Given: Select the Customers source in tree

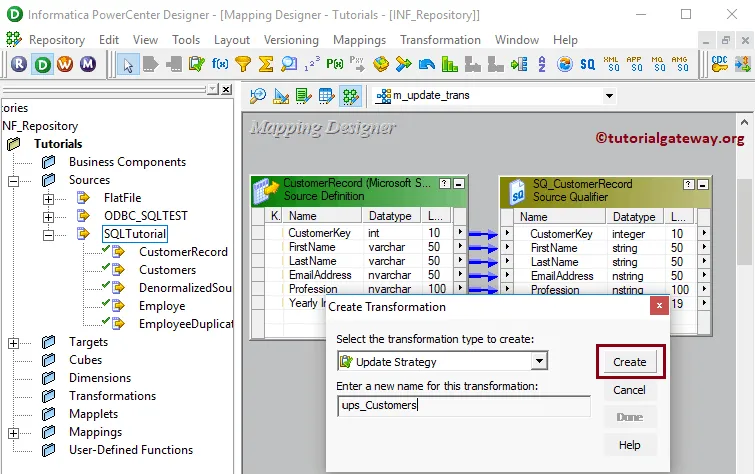Looking at the screenshot, I should pyautogui.click(x=168, y=270).
